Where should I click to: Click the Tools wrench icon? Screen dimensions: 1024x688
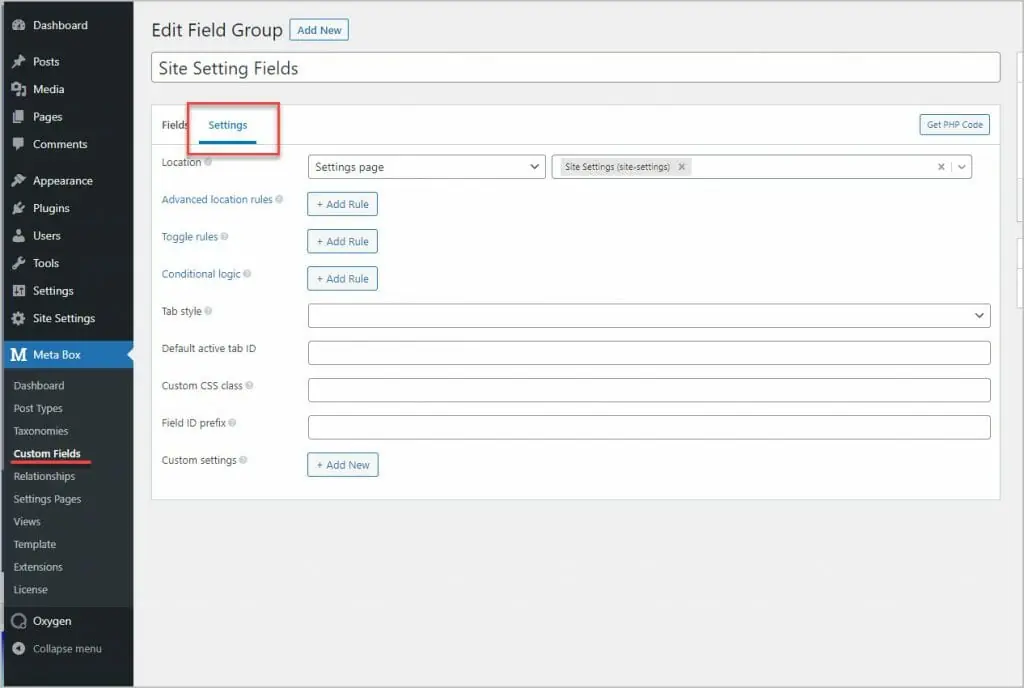pos(18,263)
